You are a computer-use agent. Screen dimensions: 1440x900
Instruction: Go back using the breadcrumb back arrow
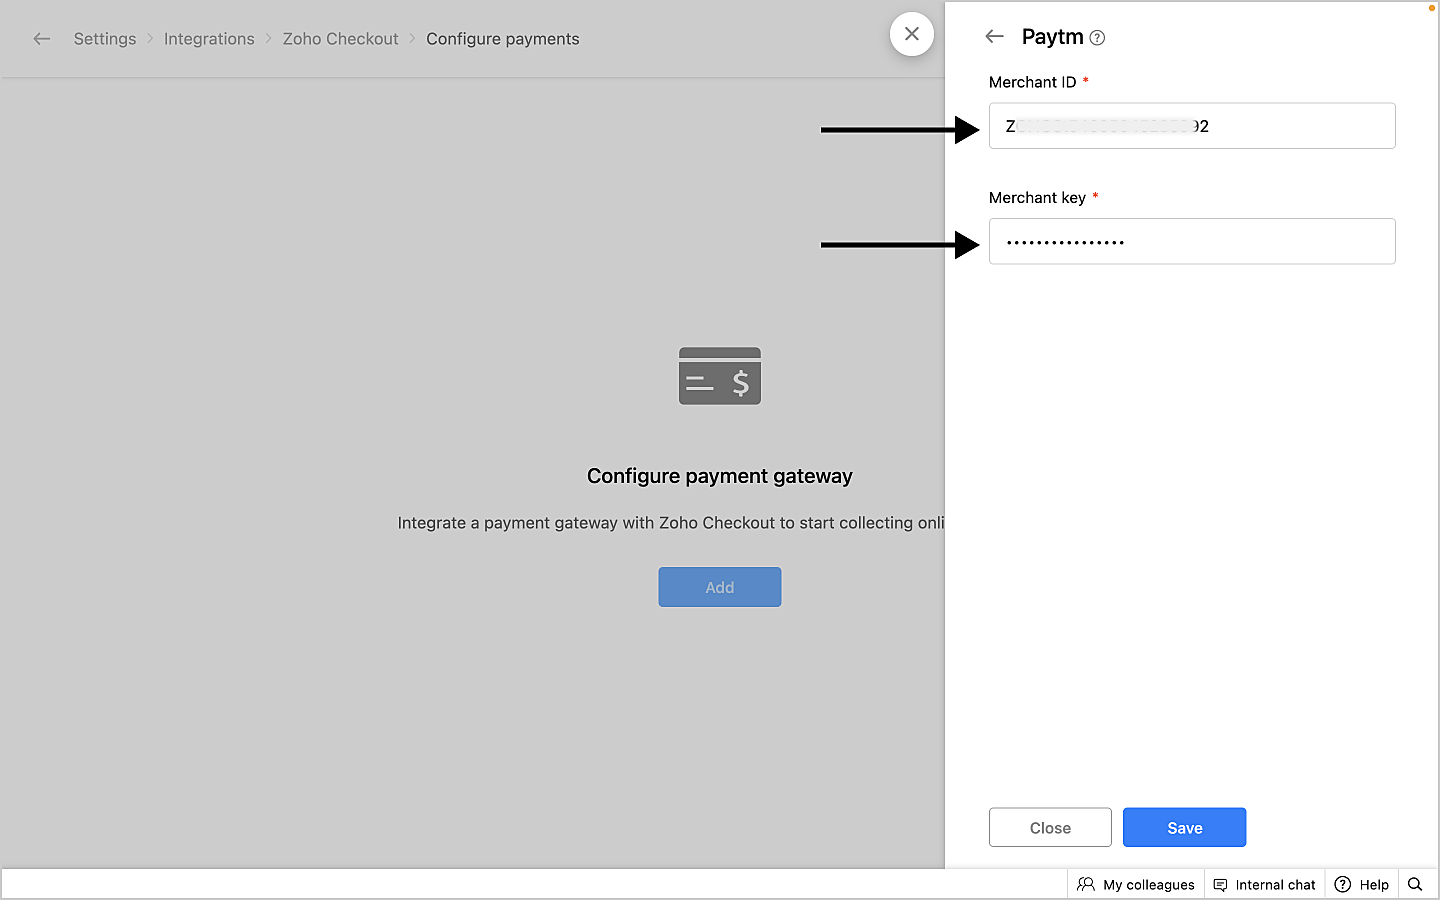click(41, 39)
